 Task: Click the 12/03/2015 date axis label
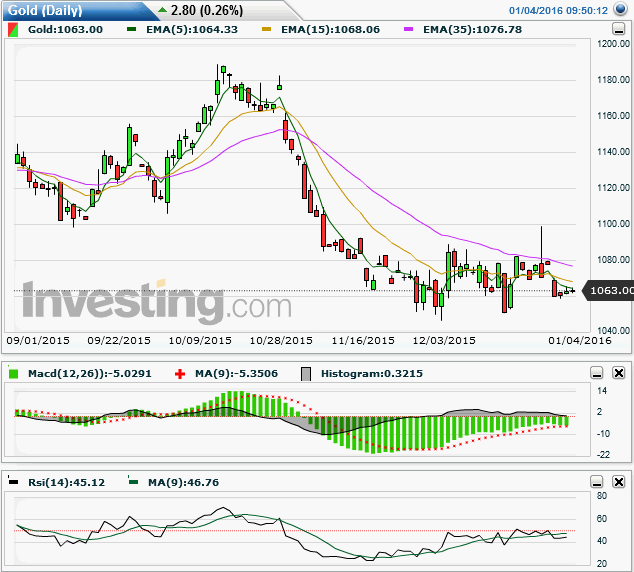pos(444,341)
